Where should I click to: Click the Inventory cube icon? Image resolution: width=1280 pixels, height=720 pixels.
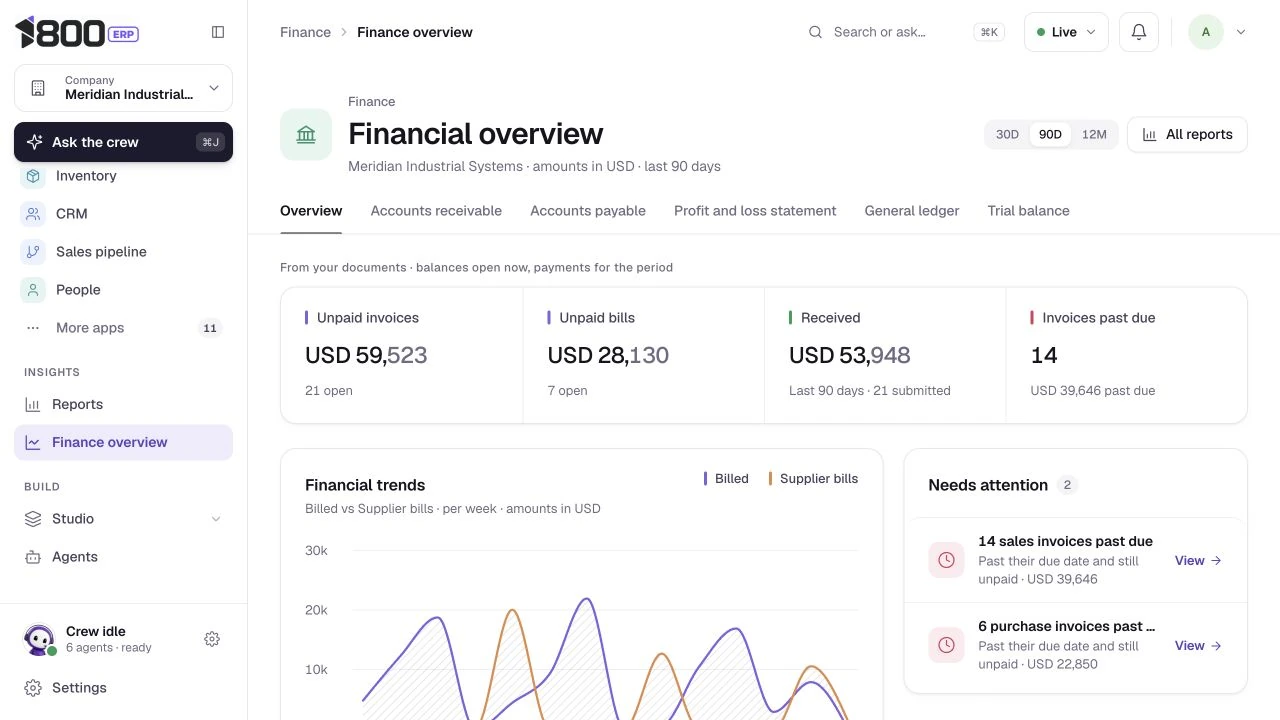(x=33, y=176)
